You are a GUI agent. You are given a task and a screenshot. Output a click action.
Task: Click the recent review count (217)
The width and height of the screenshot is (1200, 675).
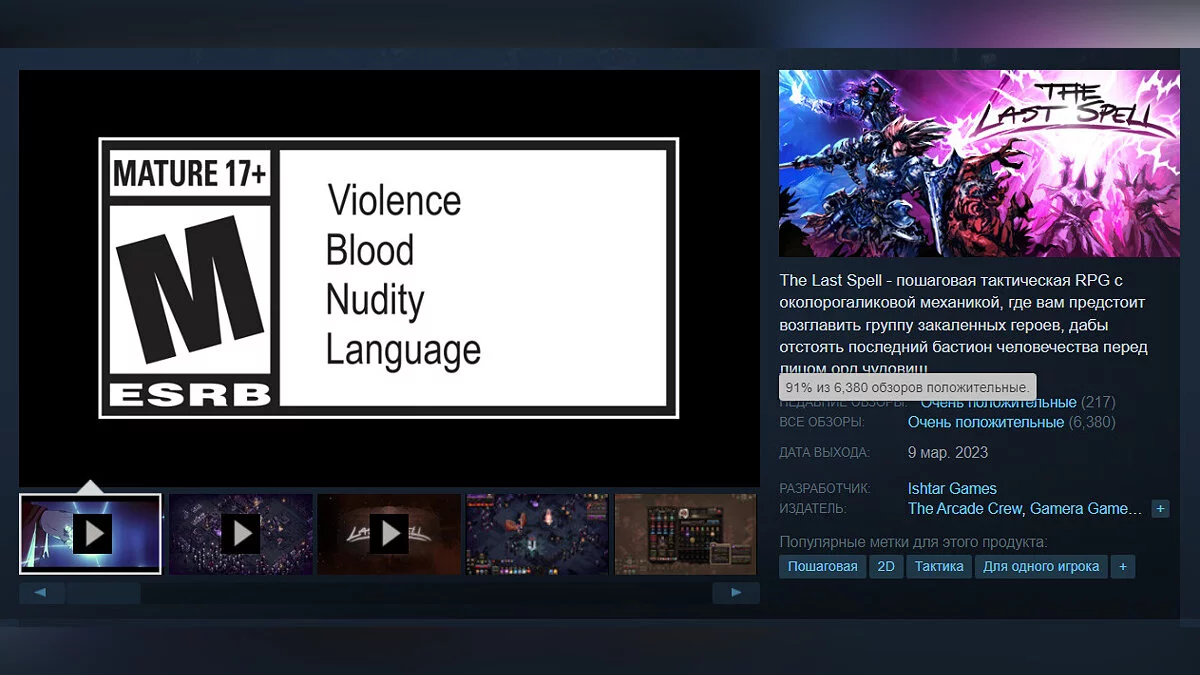coord(1098,402)
